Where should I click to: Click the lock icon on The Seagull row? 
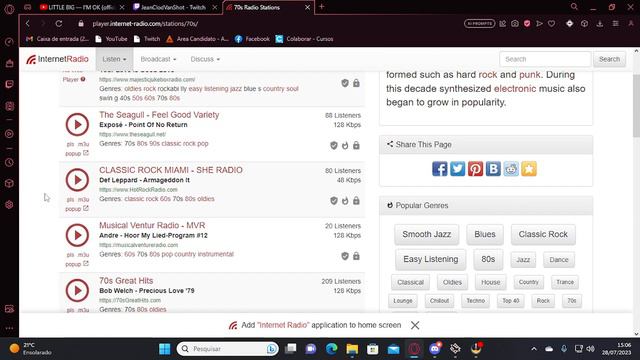tap(356, 145)
